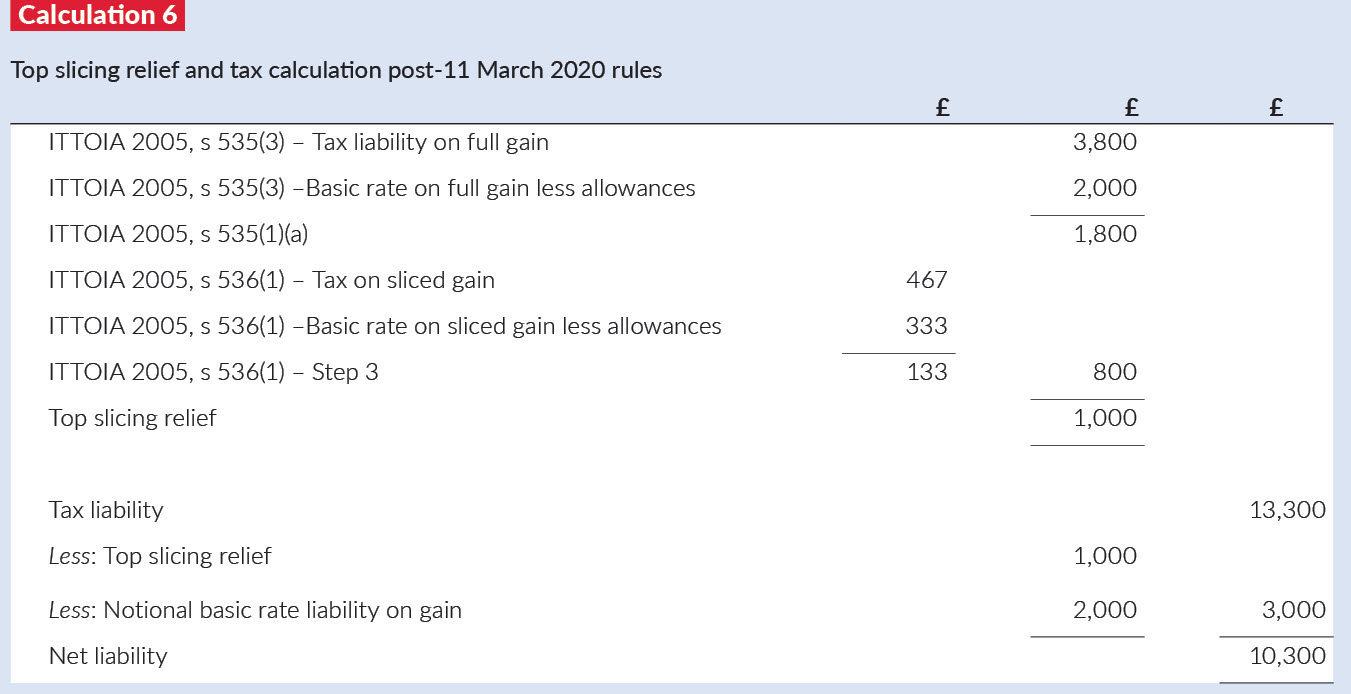Click the 3,800 value
This screenshot has width=1351, height=694.
click(1104, 142)
